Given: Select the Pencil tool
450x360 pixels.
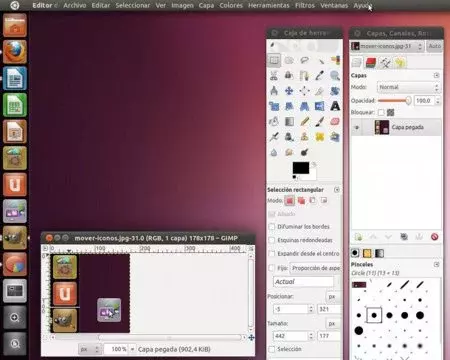Looking at the screenshot, I should click(304, 121).
